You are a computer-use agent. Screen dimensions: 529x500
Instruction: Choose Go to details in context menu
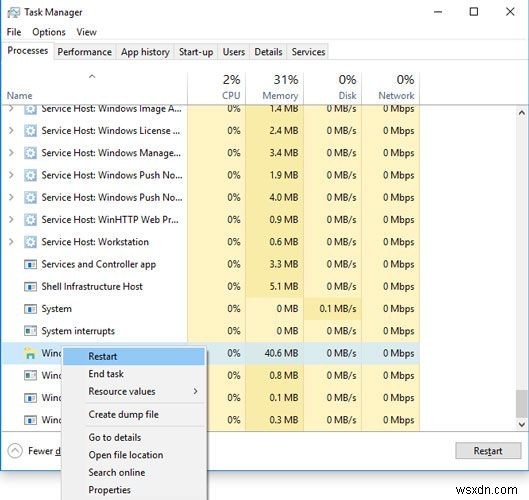pyautogui.click(x=134, y=437)
